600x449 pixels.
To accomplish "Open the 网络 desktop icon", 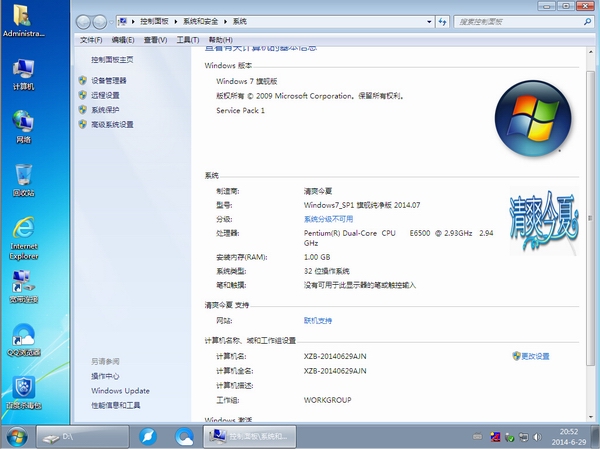I will [23, 126].
